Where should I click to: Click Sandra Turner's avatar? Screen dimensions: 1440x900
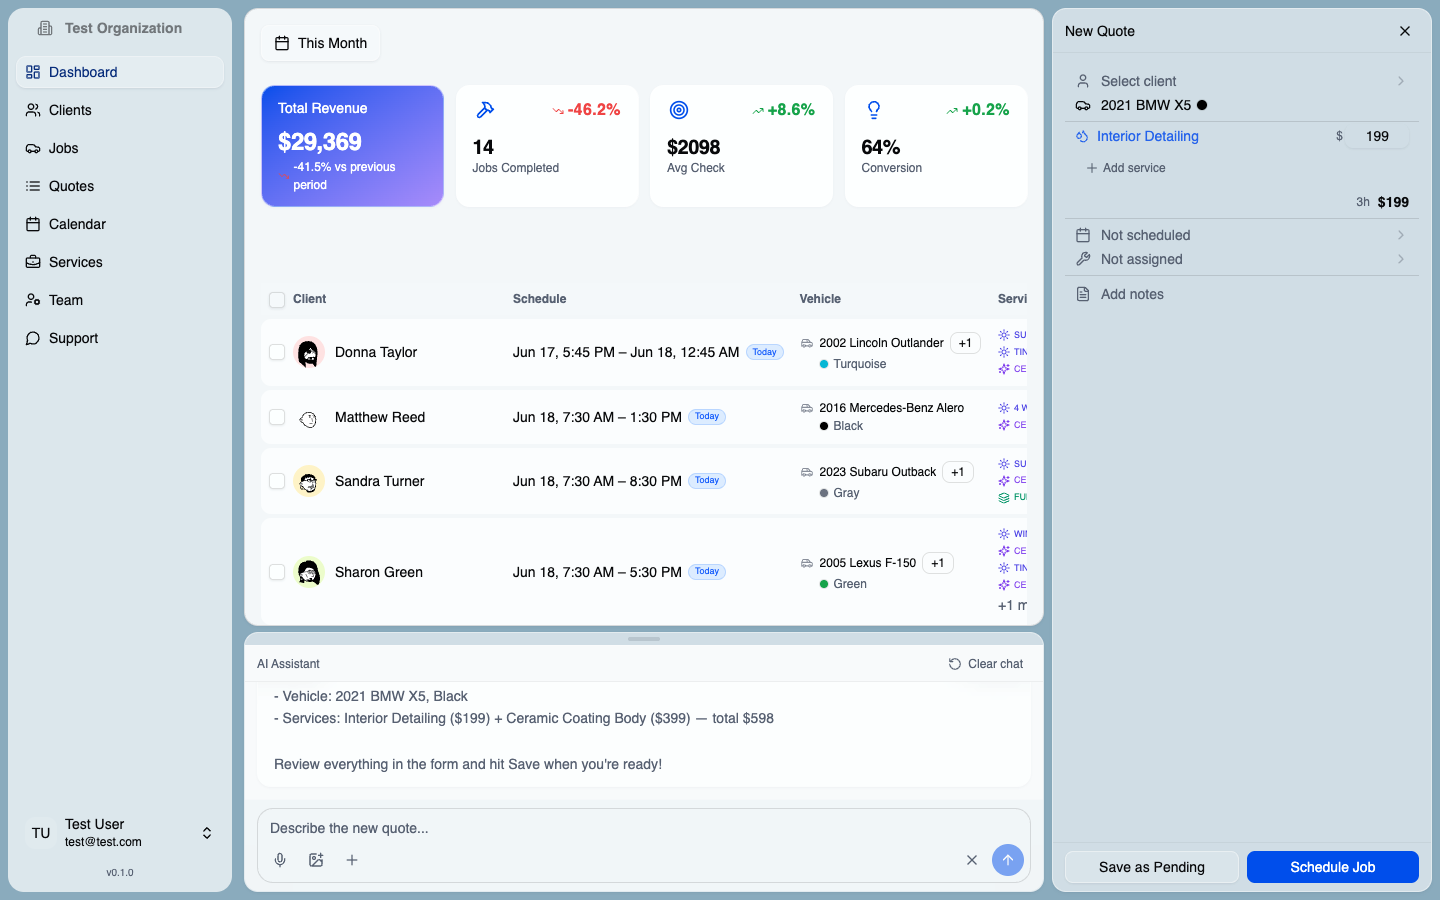[309, 481]
